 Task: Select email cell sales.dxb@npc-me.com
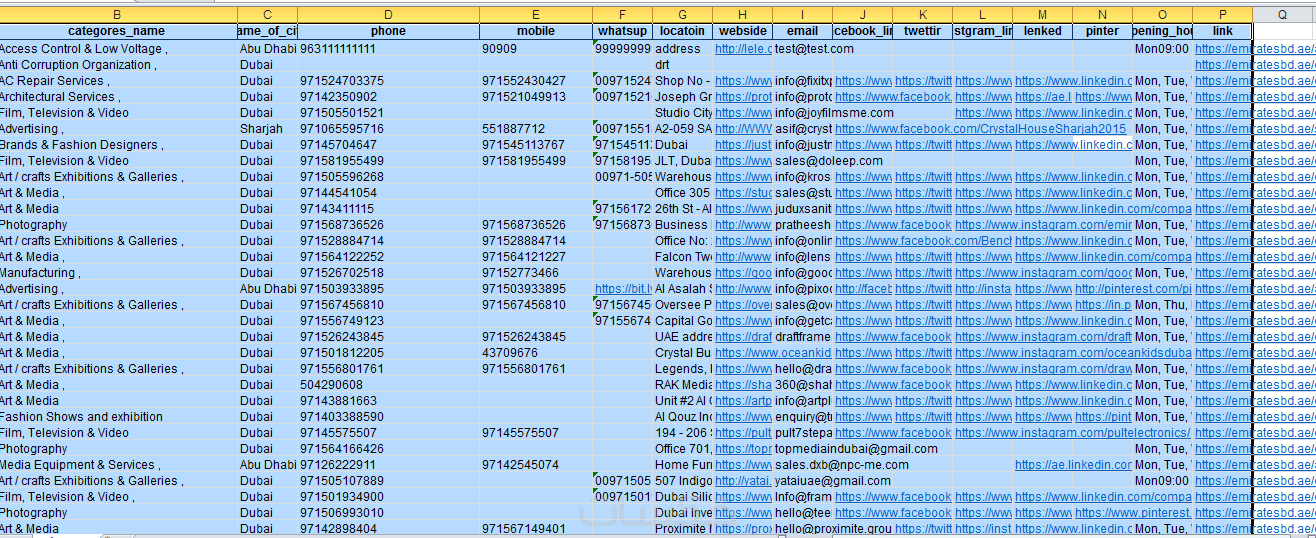click(x=841, y=465)
